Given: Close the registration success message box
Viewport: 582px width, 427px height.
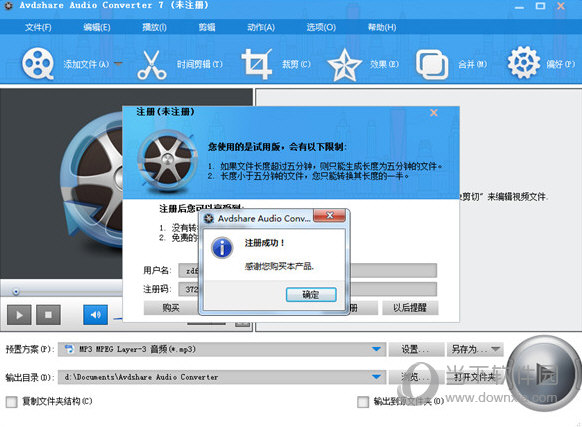Looking at the screenshot, I should (x=329, y=215).
